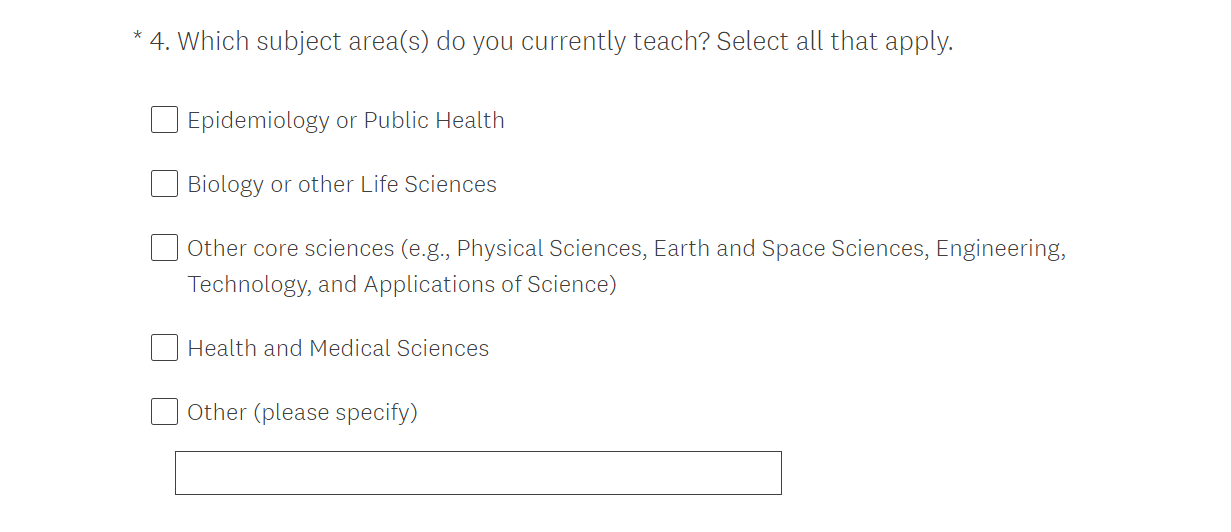
Task: Click "Earth and Space Sciences" in option text
Action: tap(789, 249)
